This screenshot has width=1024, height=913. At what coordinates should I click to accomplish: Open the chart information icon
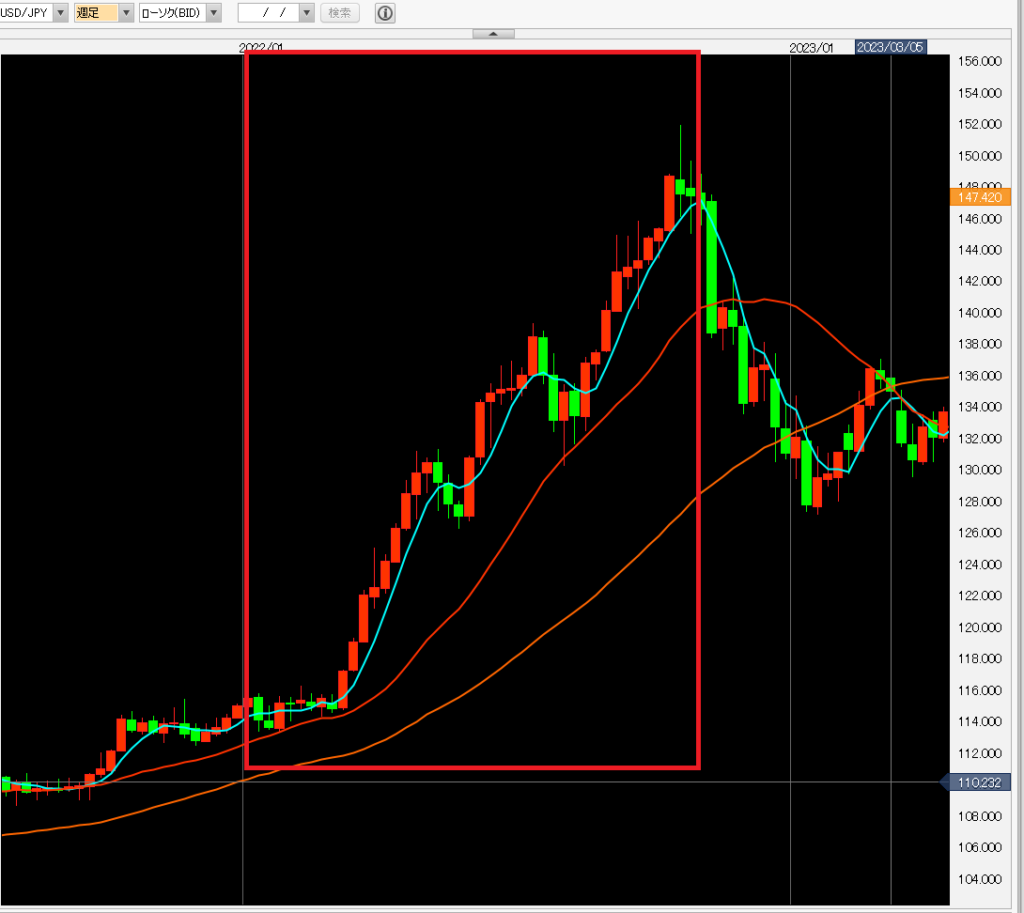[x=385, y=13]
